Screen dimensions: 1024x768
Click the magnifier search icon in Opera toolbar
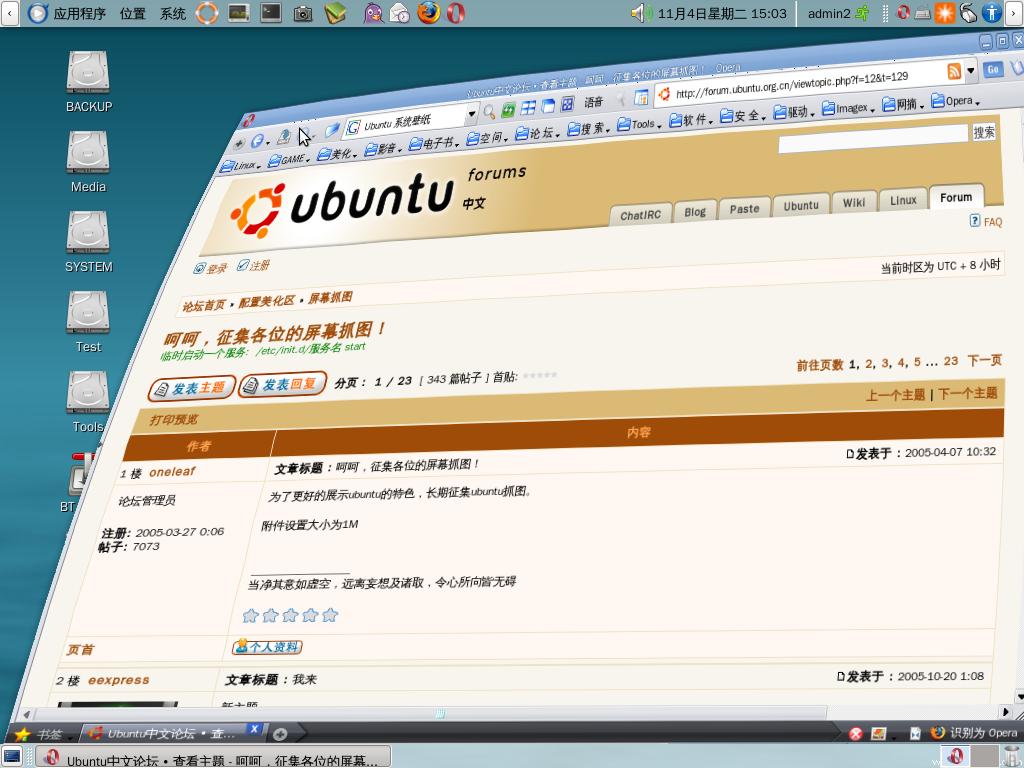point(488,112)
